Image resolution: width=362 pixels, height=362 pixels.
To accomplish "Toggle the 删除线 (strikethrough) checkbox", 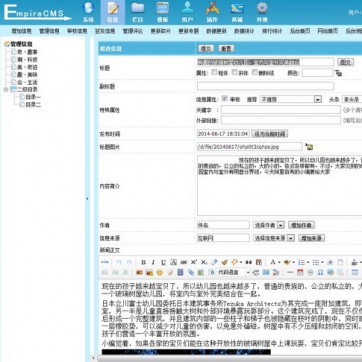I will [x=255, y=72].
